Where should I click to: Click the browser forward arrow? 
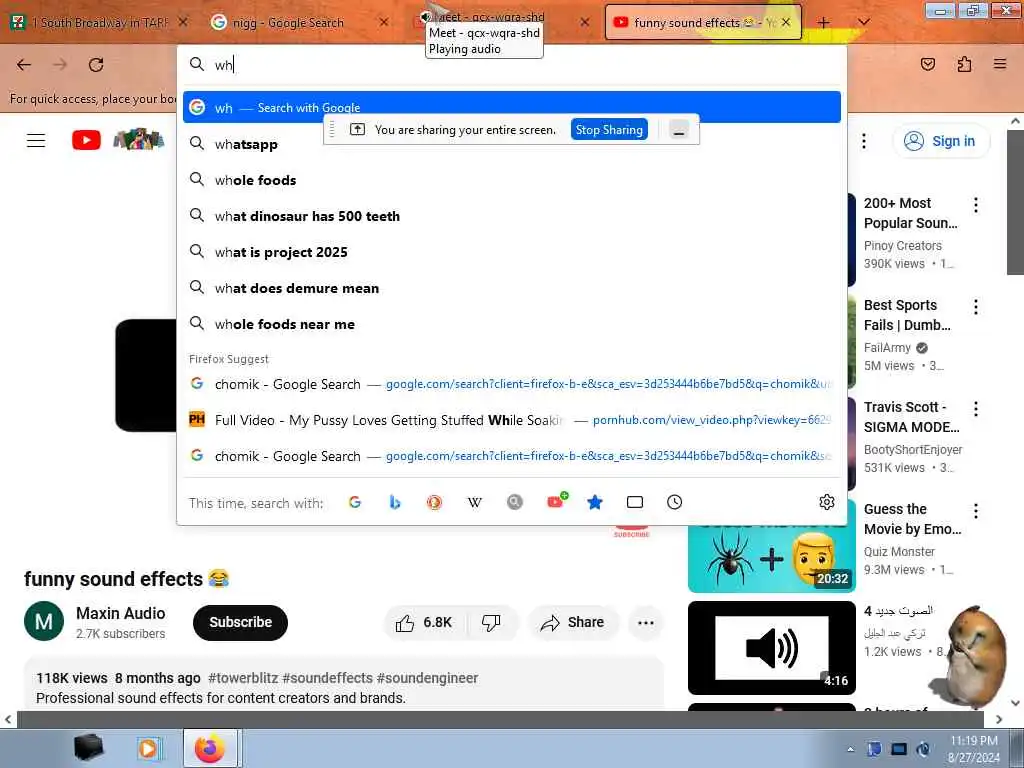(60, 65)
